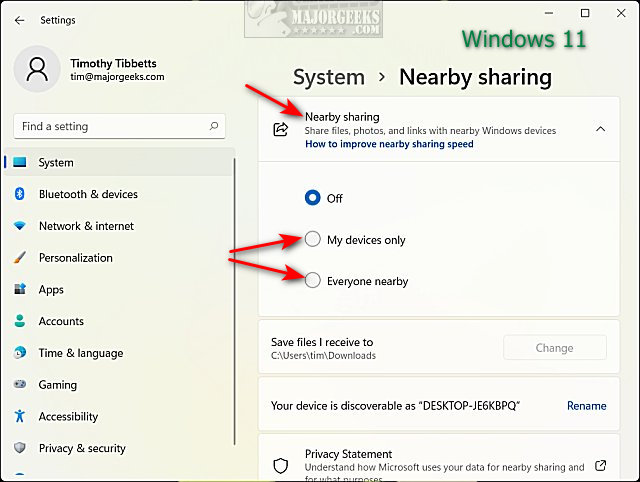The width and height of the screenshot is (640, 482).
Task: Click Nearby sharing page title
Action: tap(476, 77)
